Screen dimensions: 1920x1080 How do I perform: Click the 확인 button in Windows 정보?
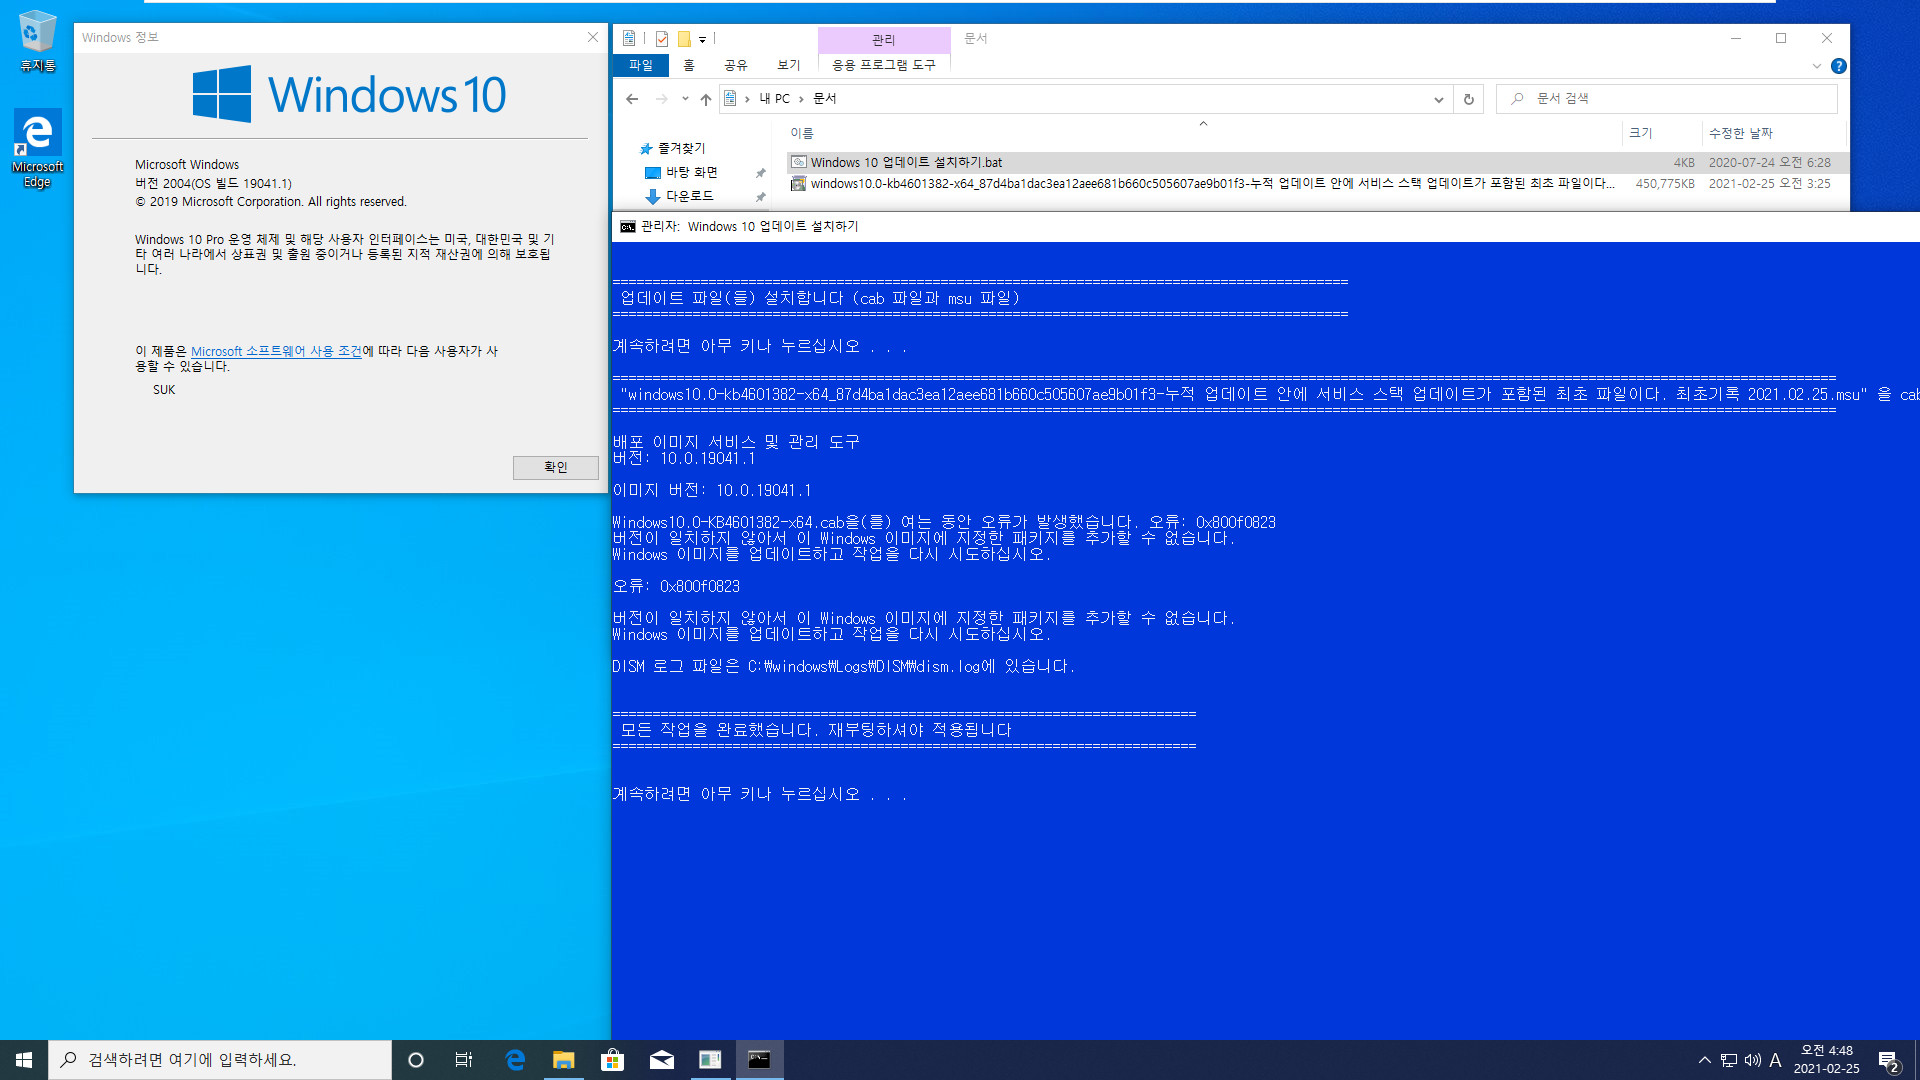(x=555, y=467)
